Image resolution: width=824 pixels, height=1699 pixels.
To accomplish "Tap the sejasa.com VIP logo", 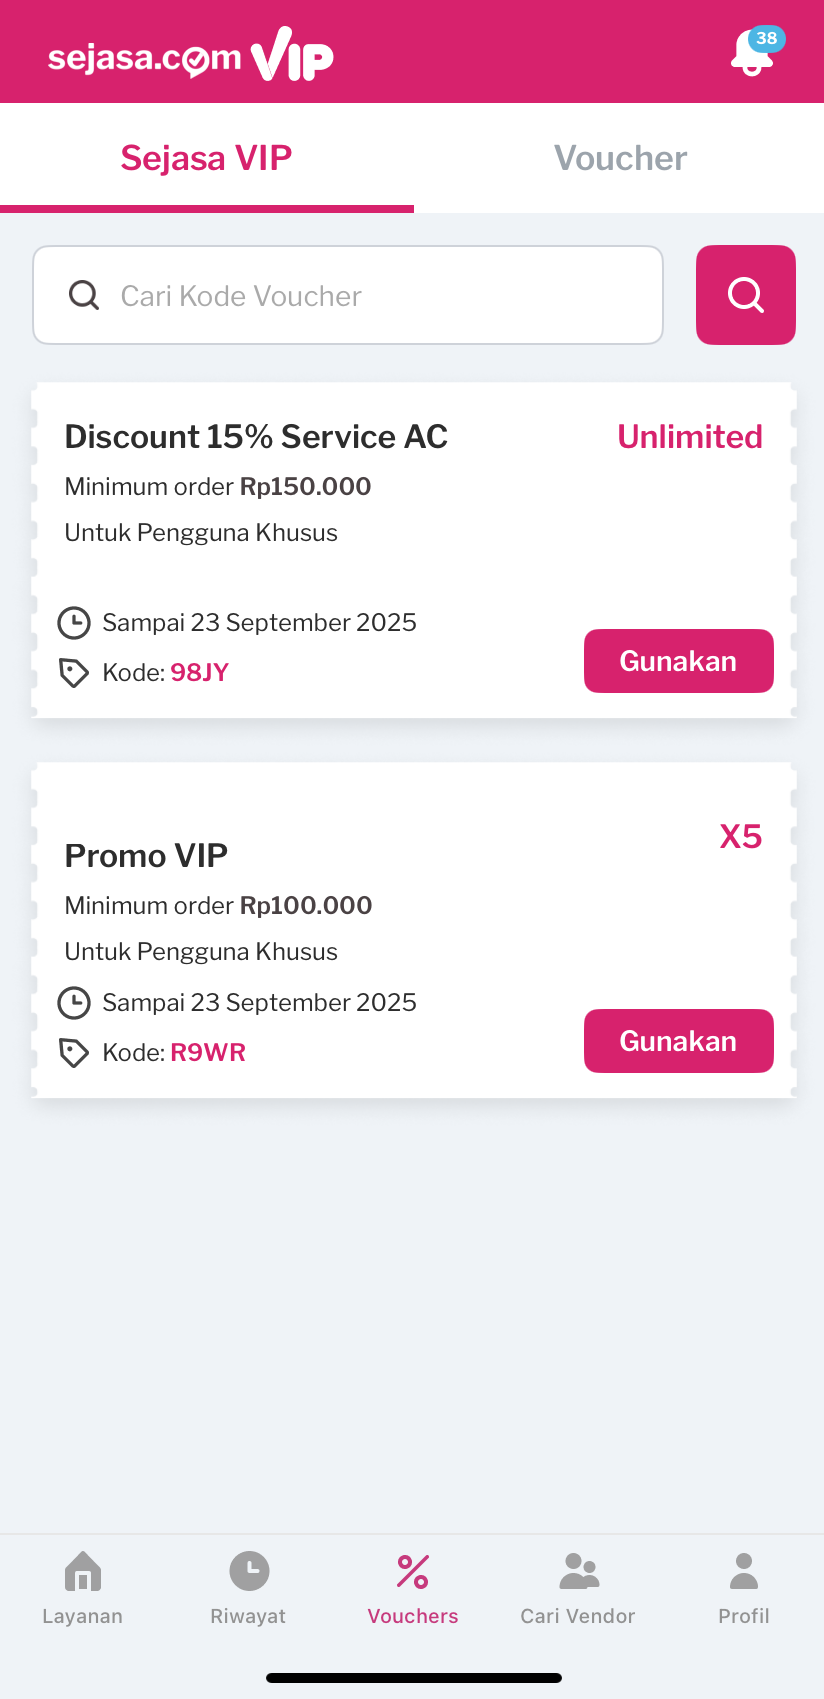I will coord(190,56).
